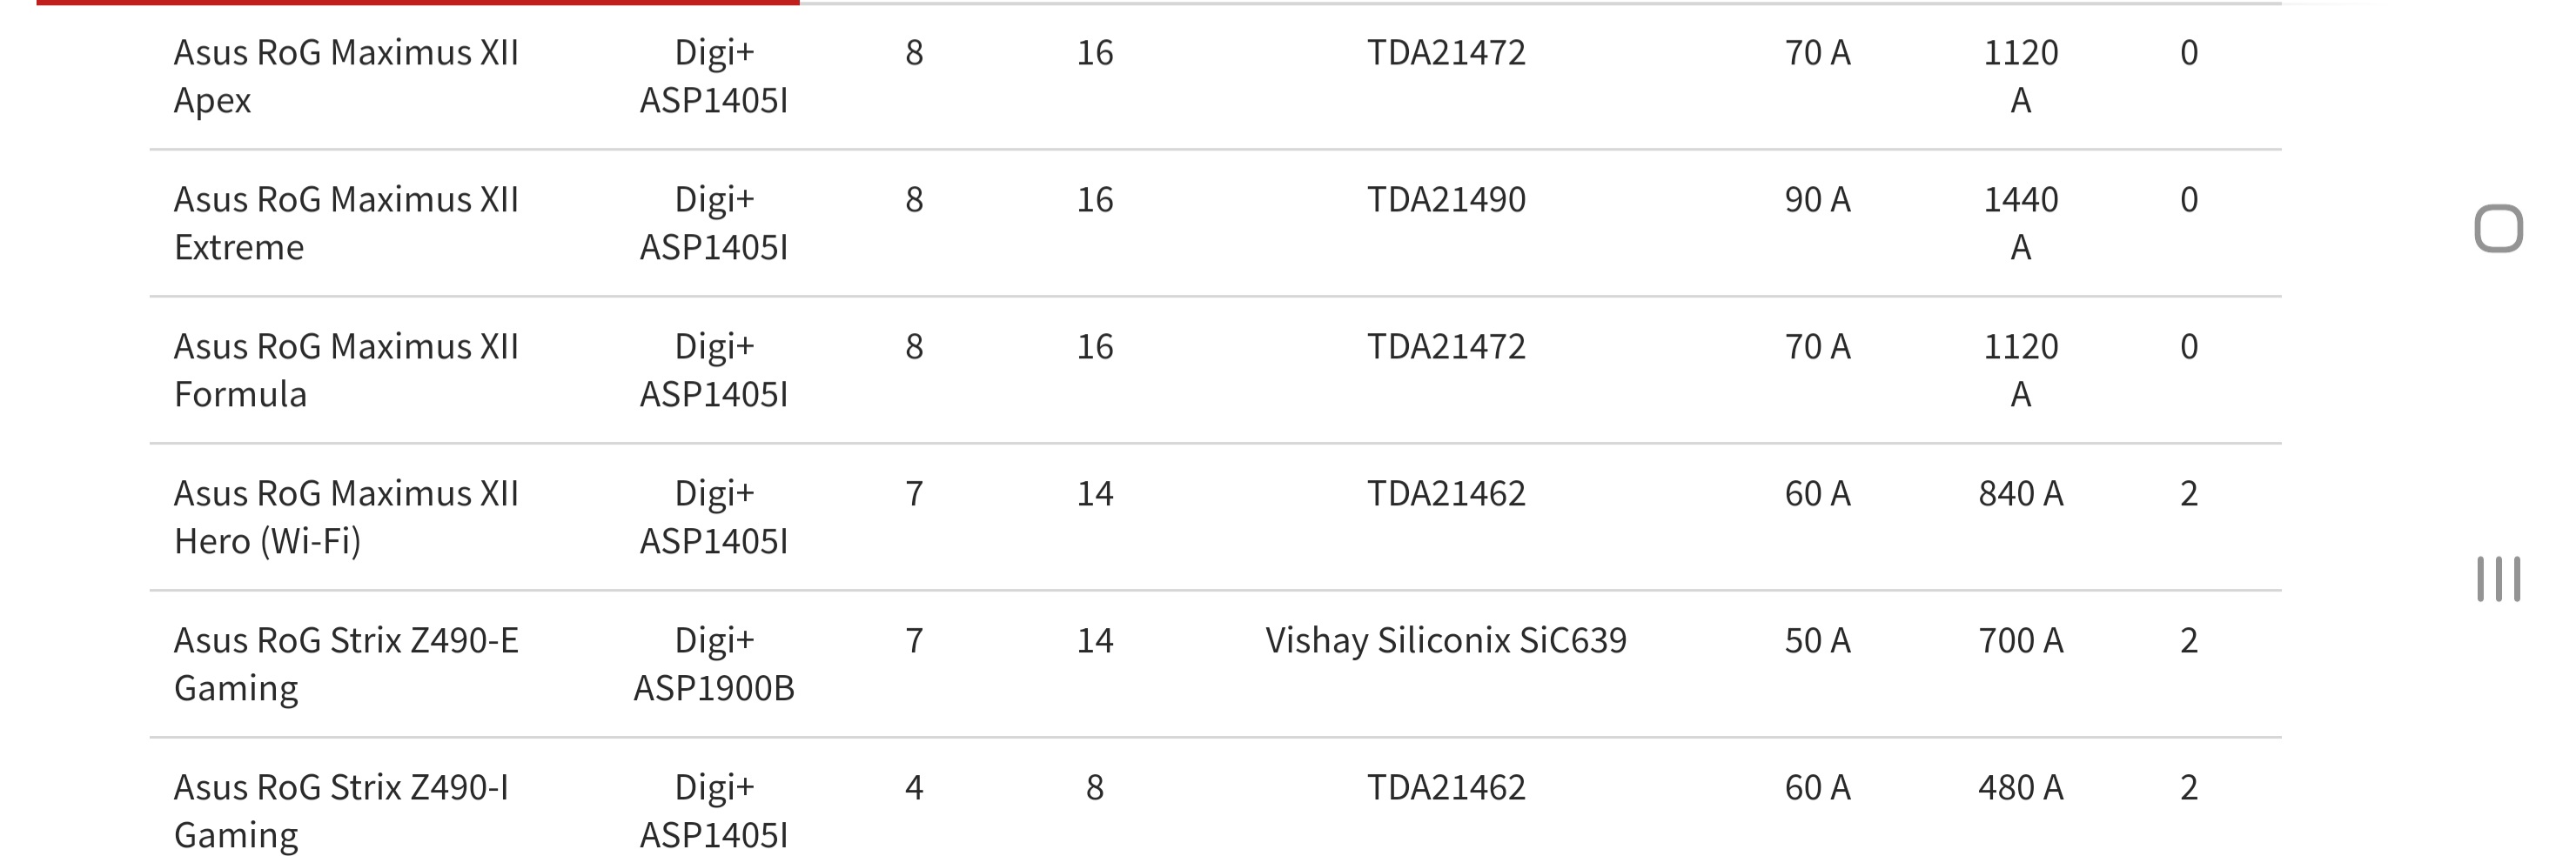2576x856 pixels.
Task: Click Asus RoG Strix Z490-I Gaming cell
Action: click(341, 811)
